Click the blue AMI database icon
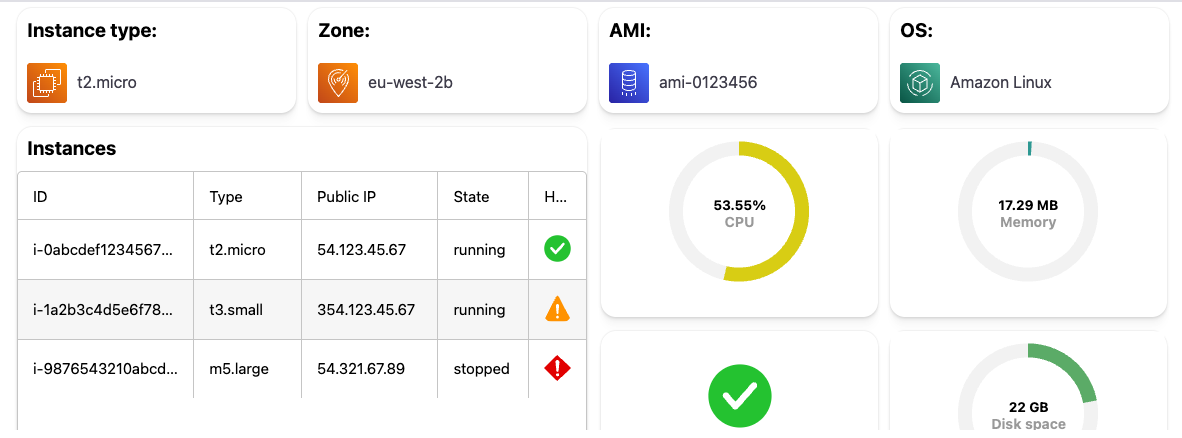Viewport: 1182px width, 438px height. tap(629, 83)
